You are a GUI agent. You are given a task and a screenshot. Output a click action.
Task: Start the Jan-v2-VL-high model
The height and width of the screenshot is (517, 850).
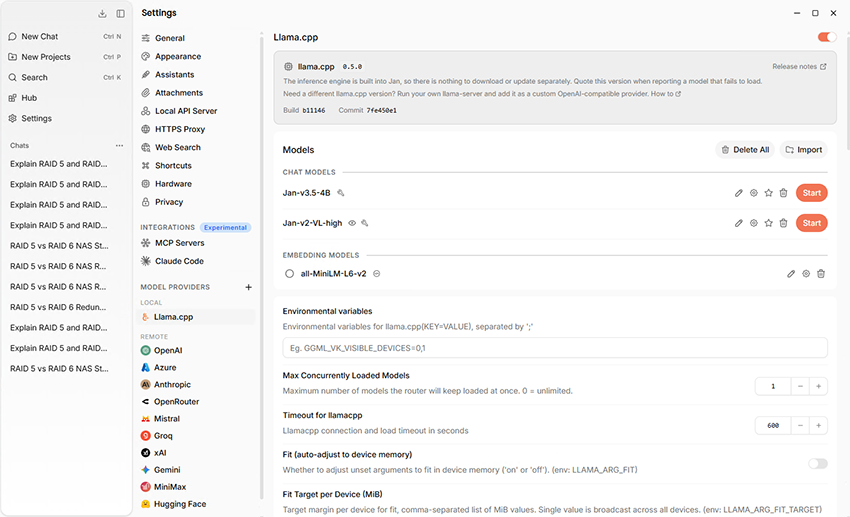click(x=812, y=223)
